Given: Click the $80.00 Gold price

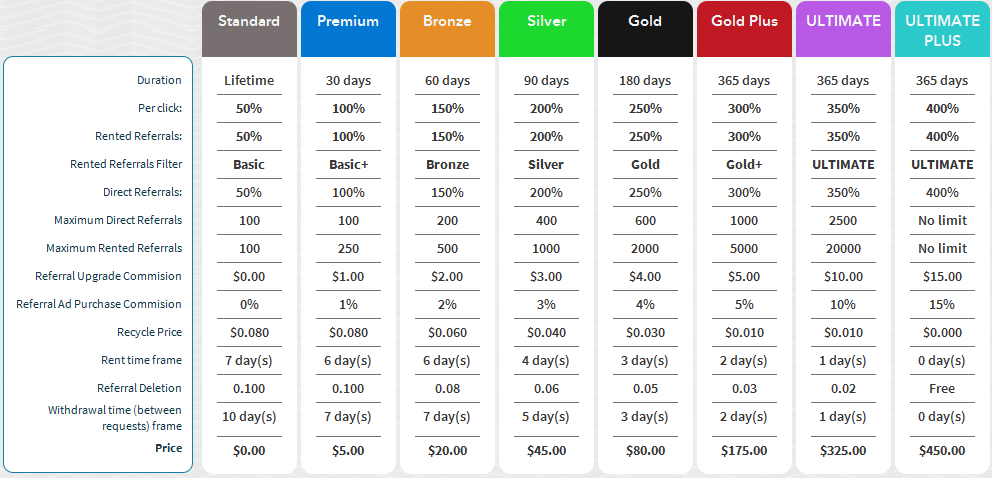Looking at the screenshot, I should coord(645,451).
